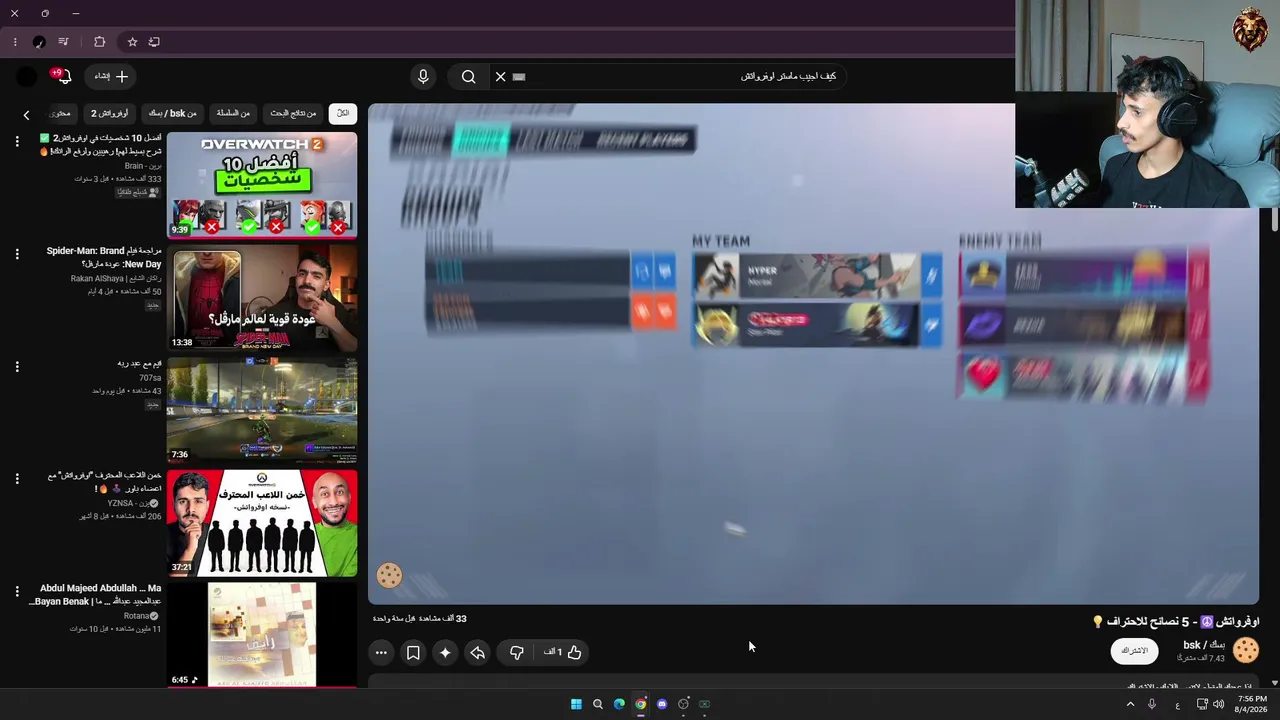1280x720 pixels.
Task: Open options for the 707sa video
Action: click(17, 367)
